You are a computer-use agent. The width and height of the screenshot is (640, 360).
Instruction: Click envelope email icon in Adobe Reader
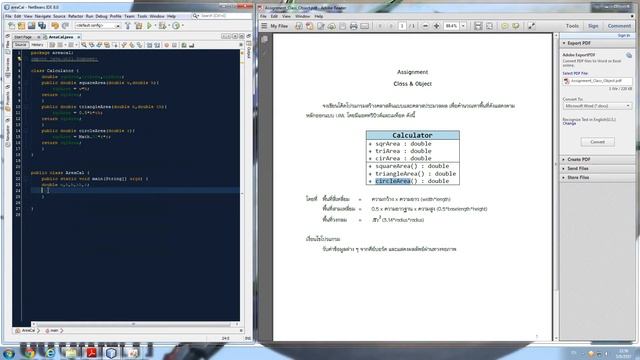point(364,26)
